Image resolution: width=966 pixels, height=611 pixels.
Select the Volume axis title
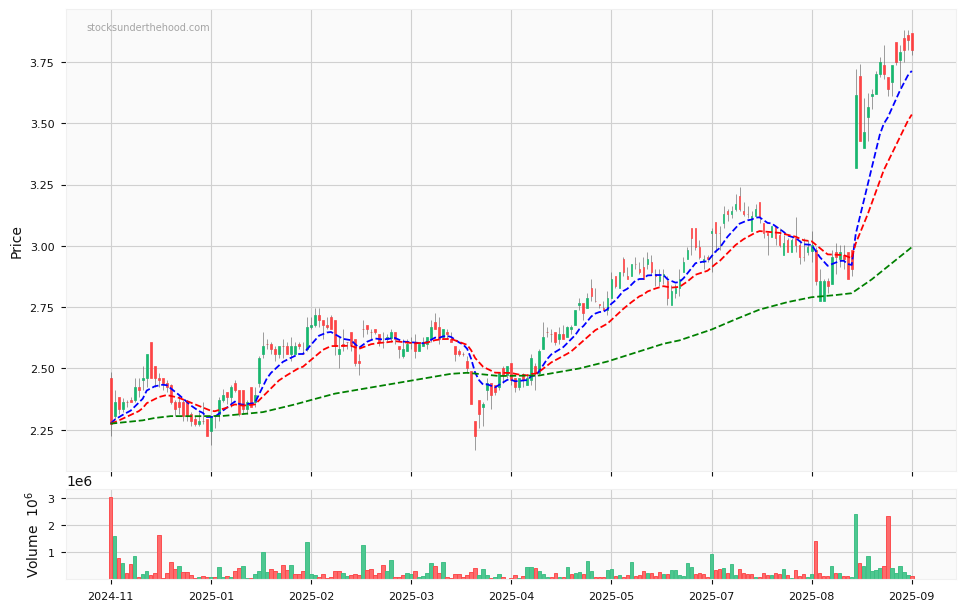(x=33, y=535)
